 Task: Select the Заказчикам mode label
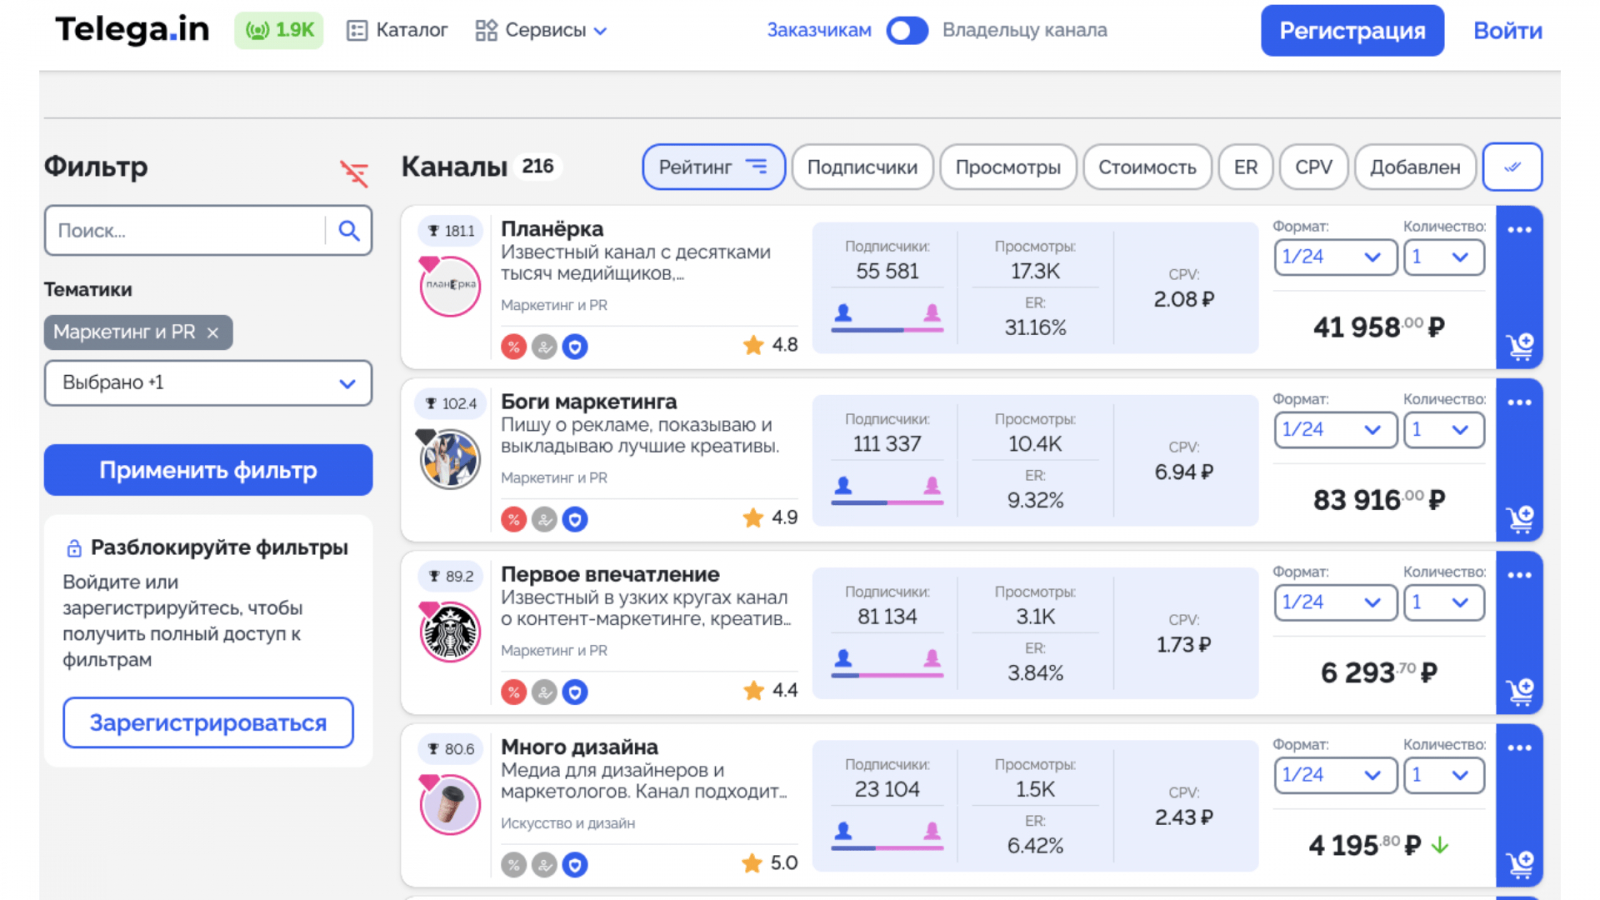pos(819,30)
